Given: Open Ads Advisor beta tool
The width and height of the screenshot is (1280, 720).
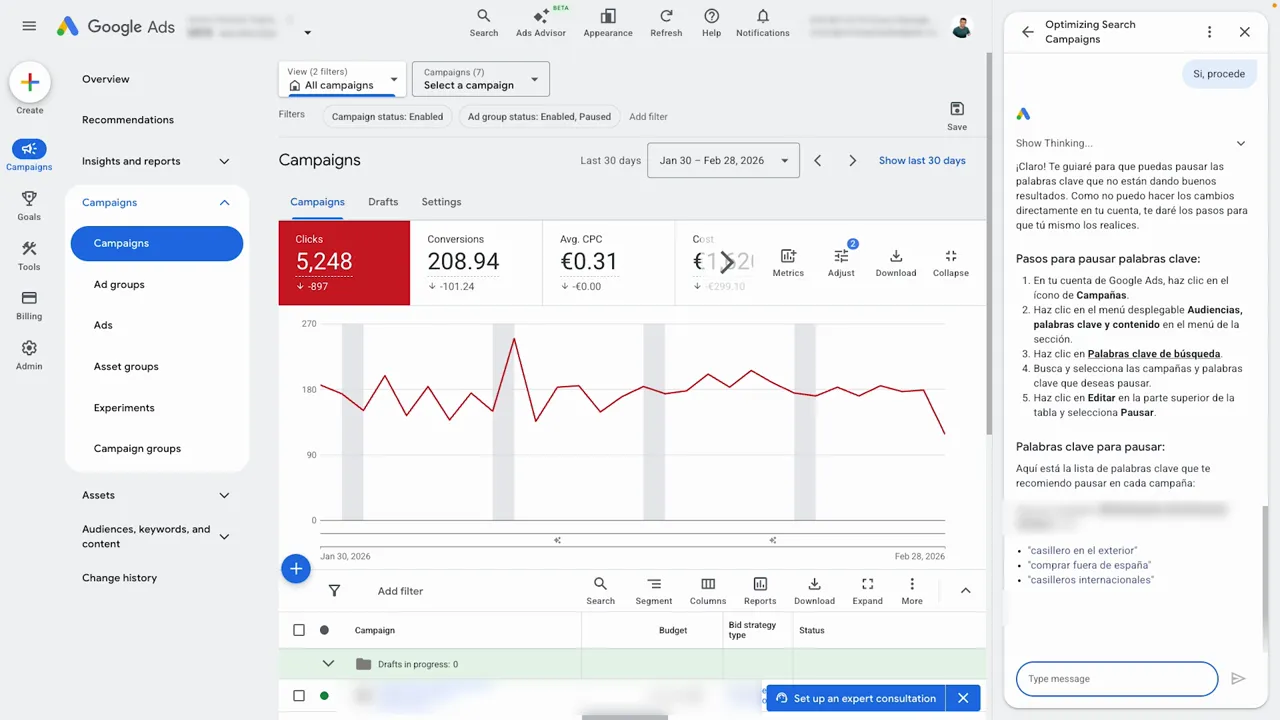Looking at the screenshot, I should coord(541,23).
